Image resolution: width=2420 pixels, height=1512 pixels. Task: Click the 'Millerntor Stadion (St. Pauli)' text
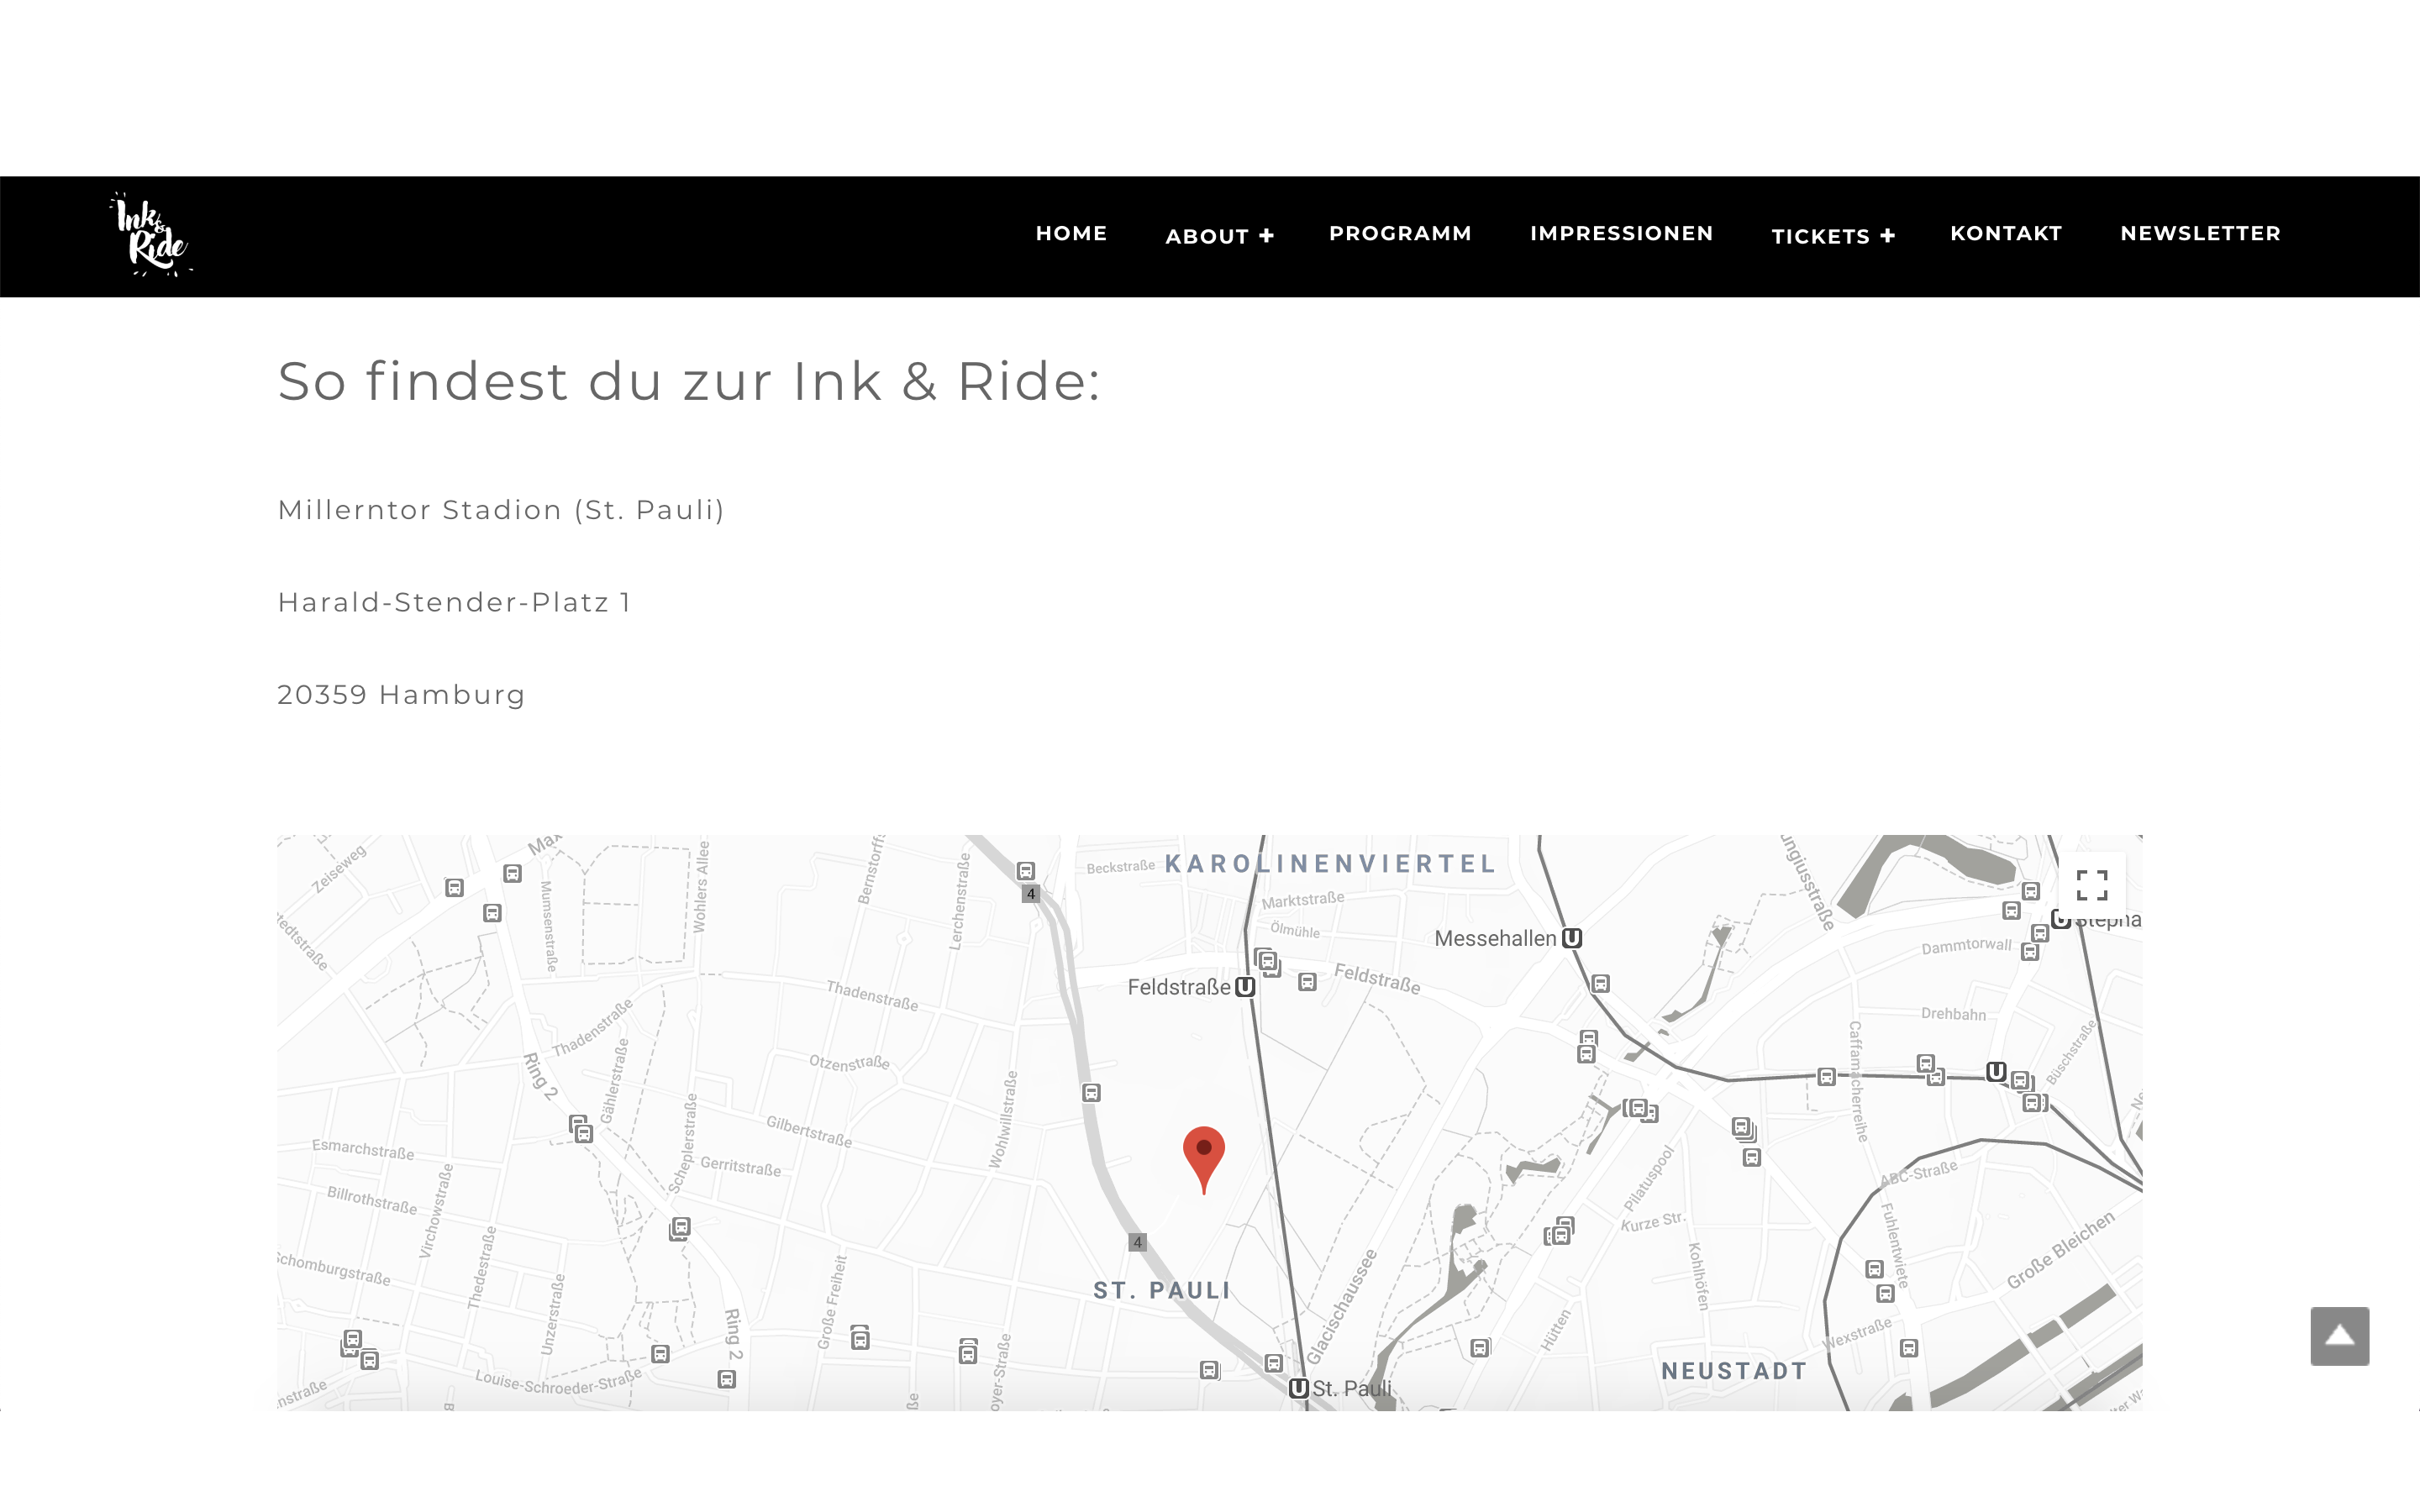[501, 510]
